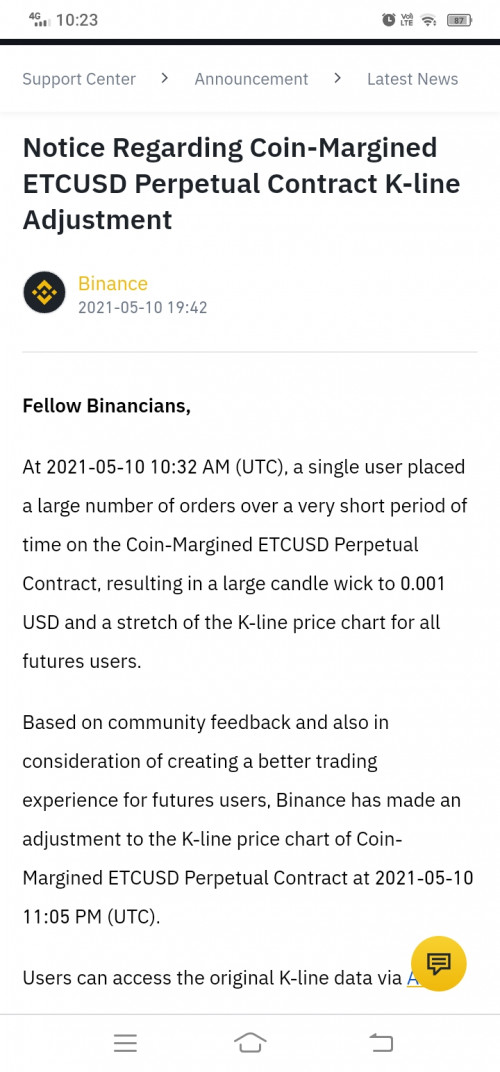Click the chevron after Support Center
The width and height of the screenshot is (500, 1072).
coord(164,79)
